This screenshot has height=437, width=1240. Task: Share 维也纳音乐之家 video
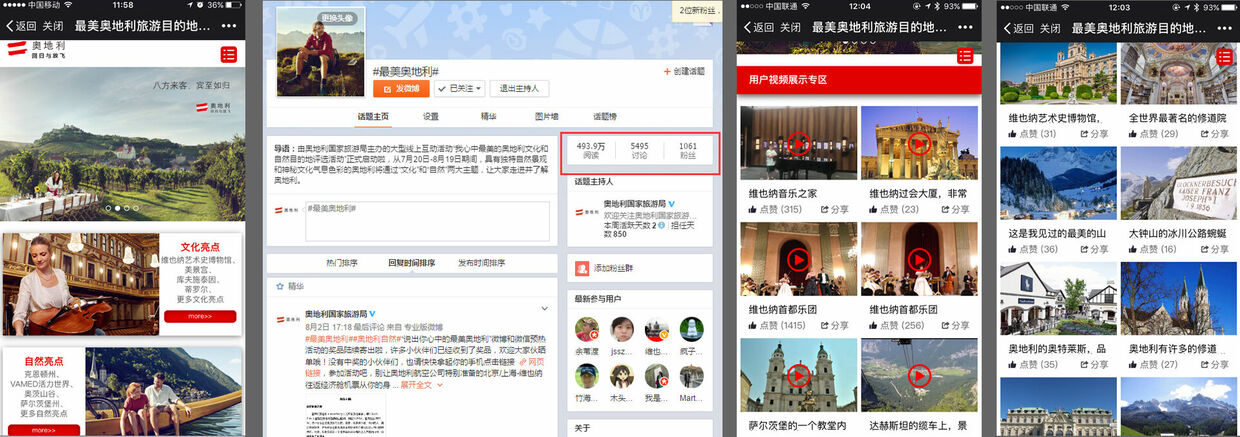point(834,209)
